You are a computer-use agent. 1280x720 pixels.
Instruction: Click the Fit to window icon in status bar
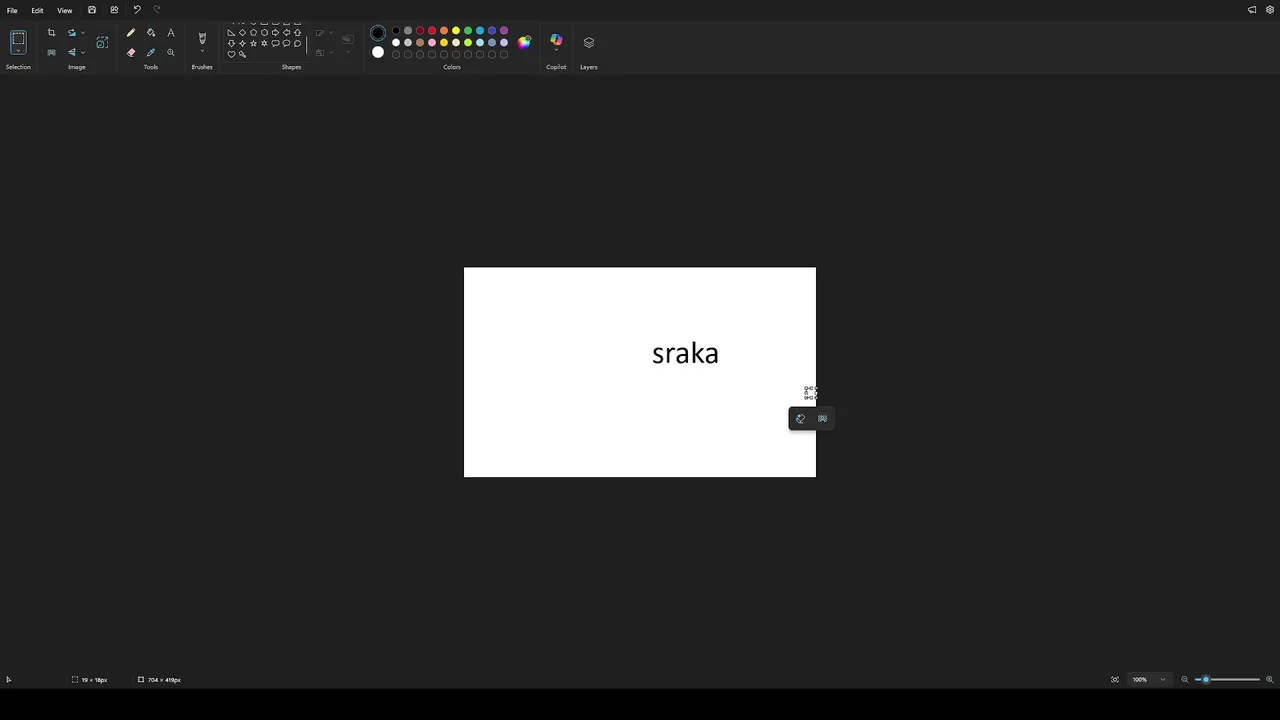point(1115,680)
